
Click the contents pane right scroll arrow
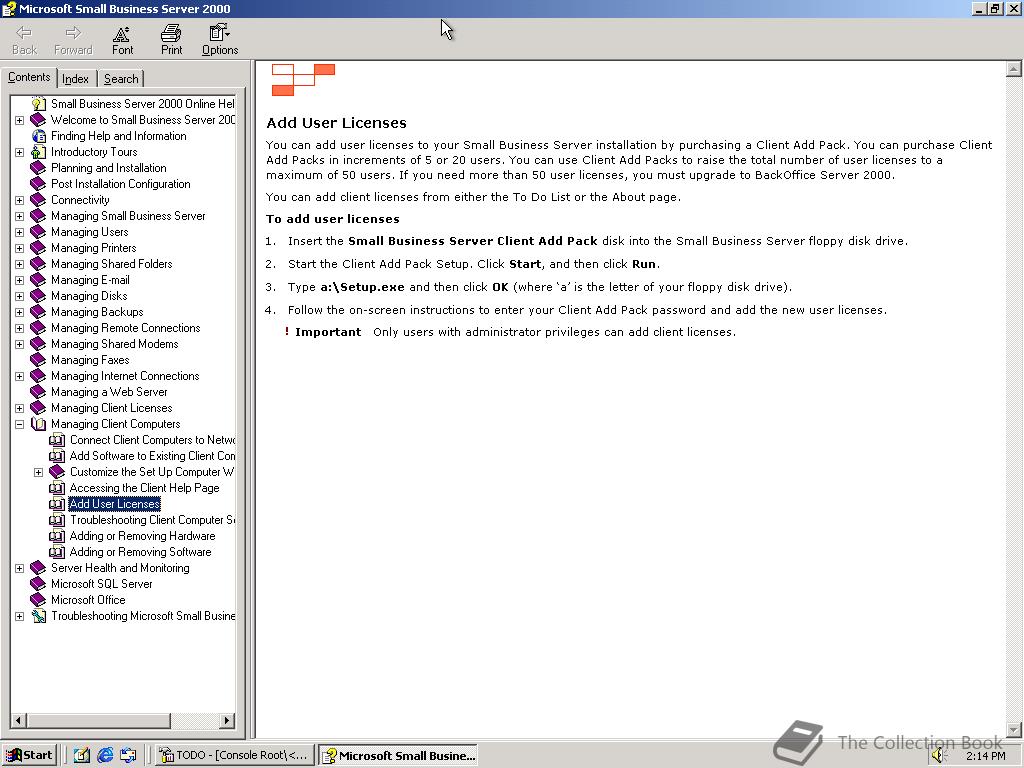(227, 721)
